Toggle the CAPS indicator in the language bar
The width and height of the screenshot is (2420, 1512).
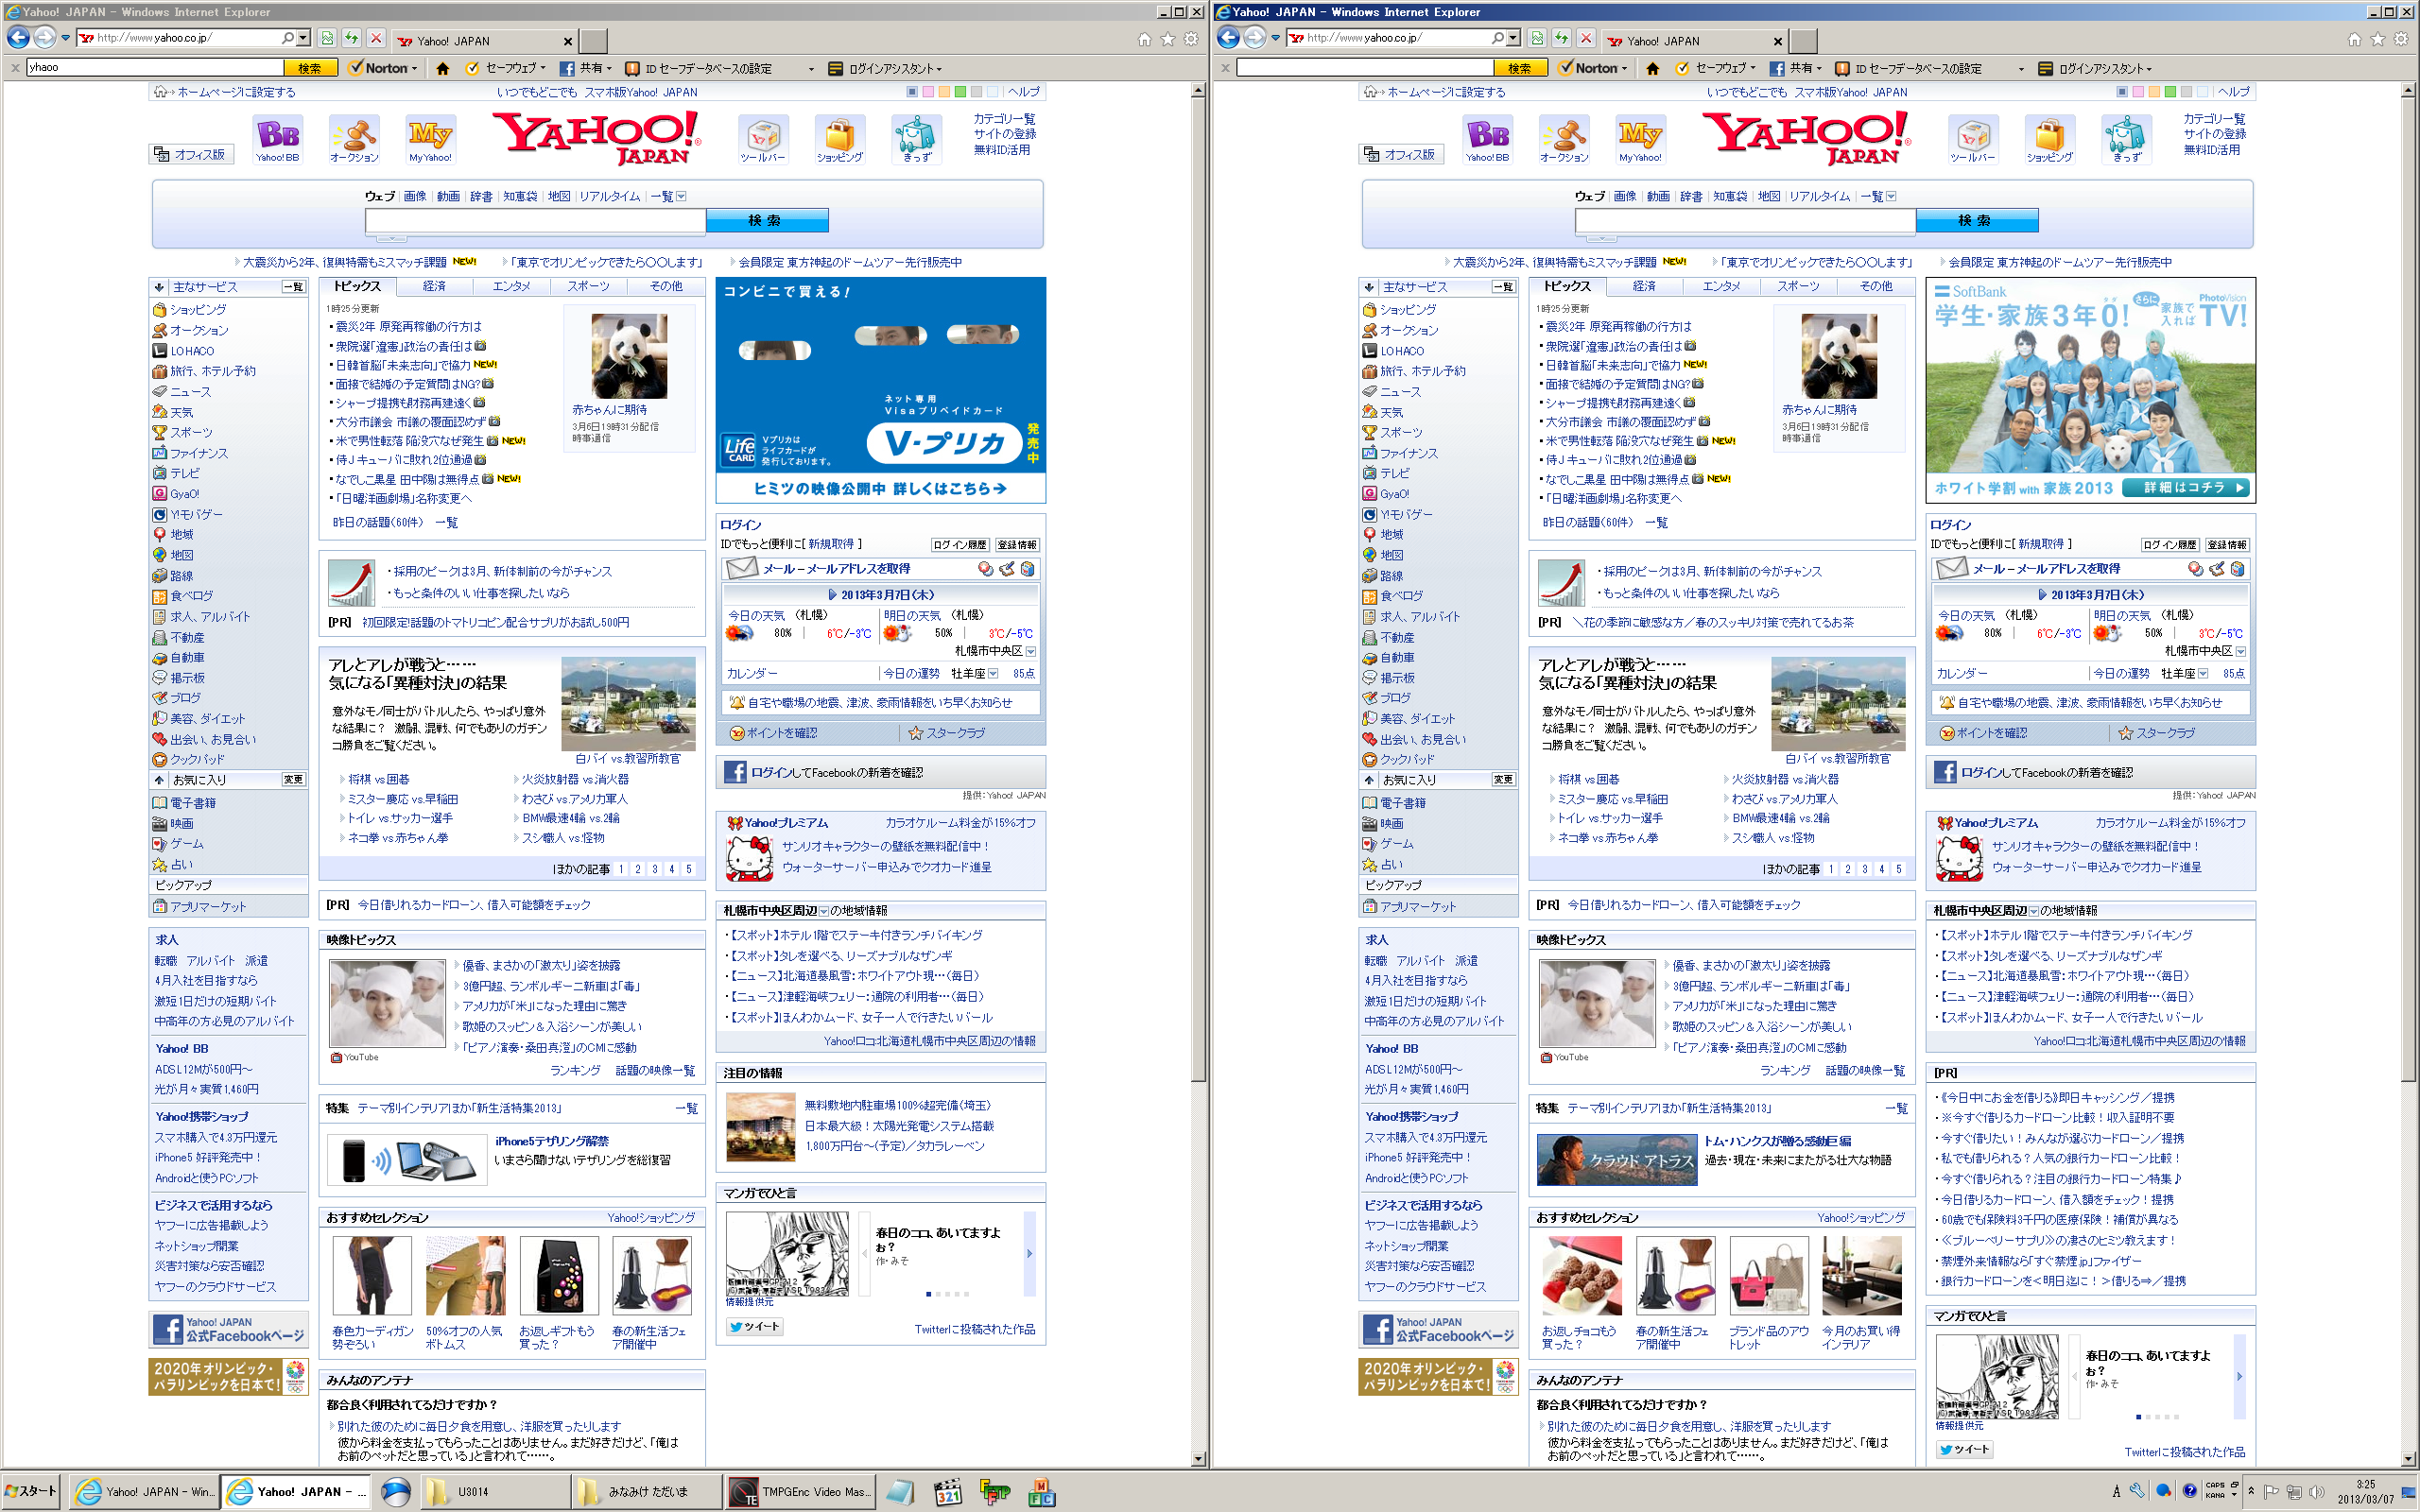[x=2215, y=1486]
